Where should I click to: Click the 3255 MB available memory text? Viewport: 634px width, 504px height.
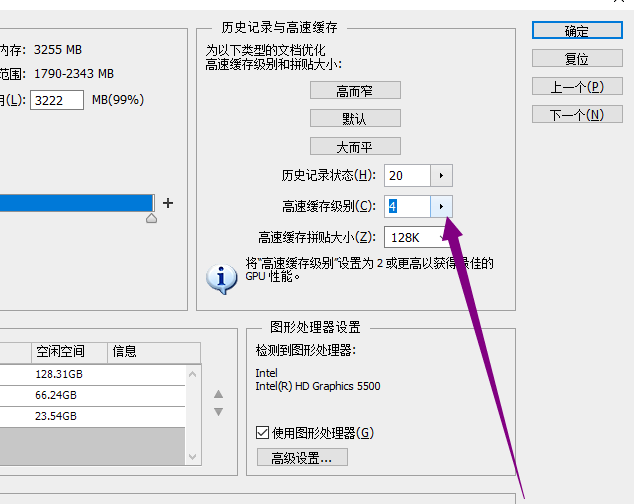[58, 50]
